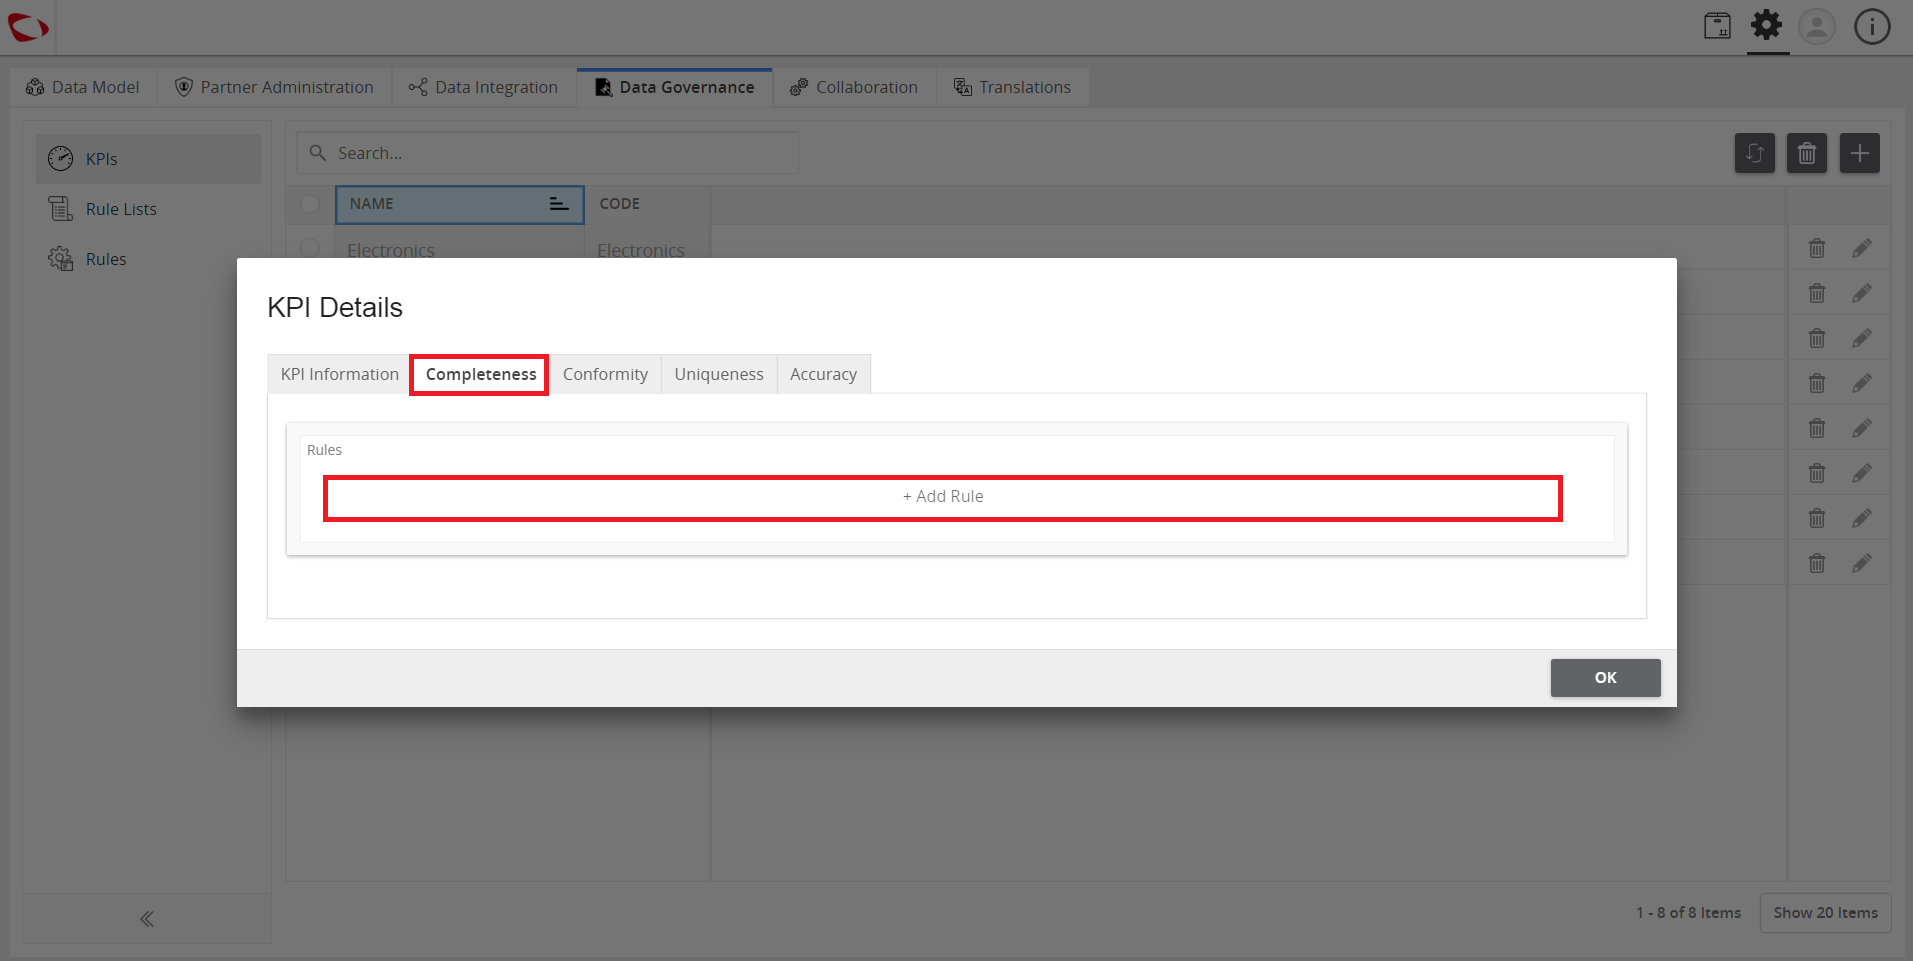
Task: Click the KPI Details dialog title
Action: pyautogui.click(x=335, y=307)
